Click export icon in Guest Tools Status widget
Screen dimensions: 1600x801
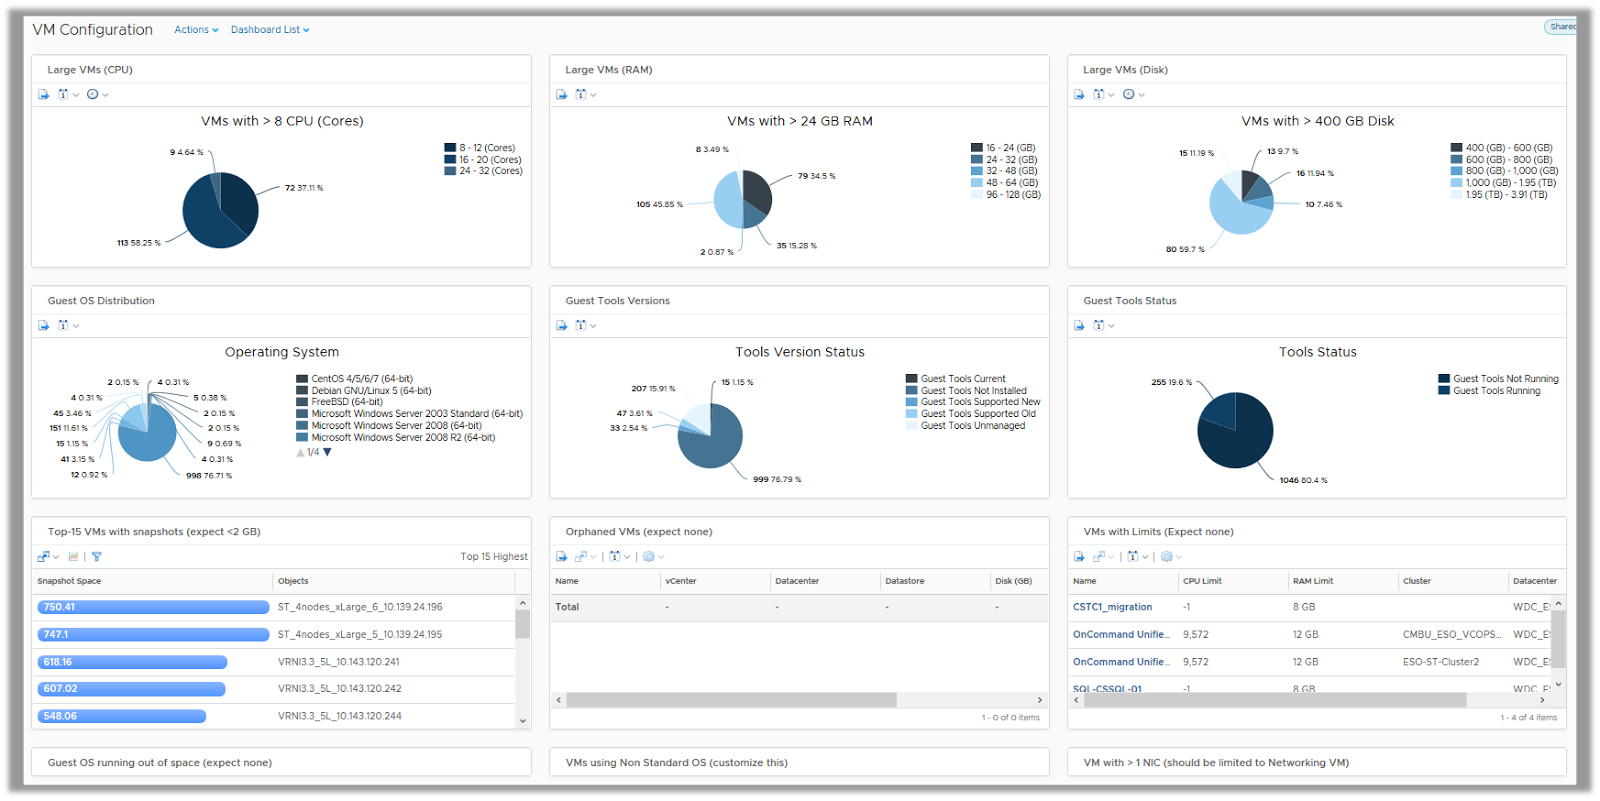pos(1079,326)
